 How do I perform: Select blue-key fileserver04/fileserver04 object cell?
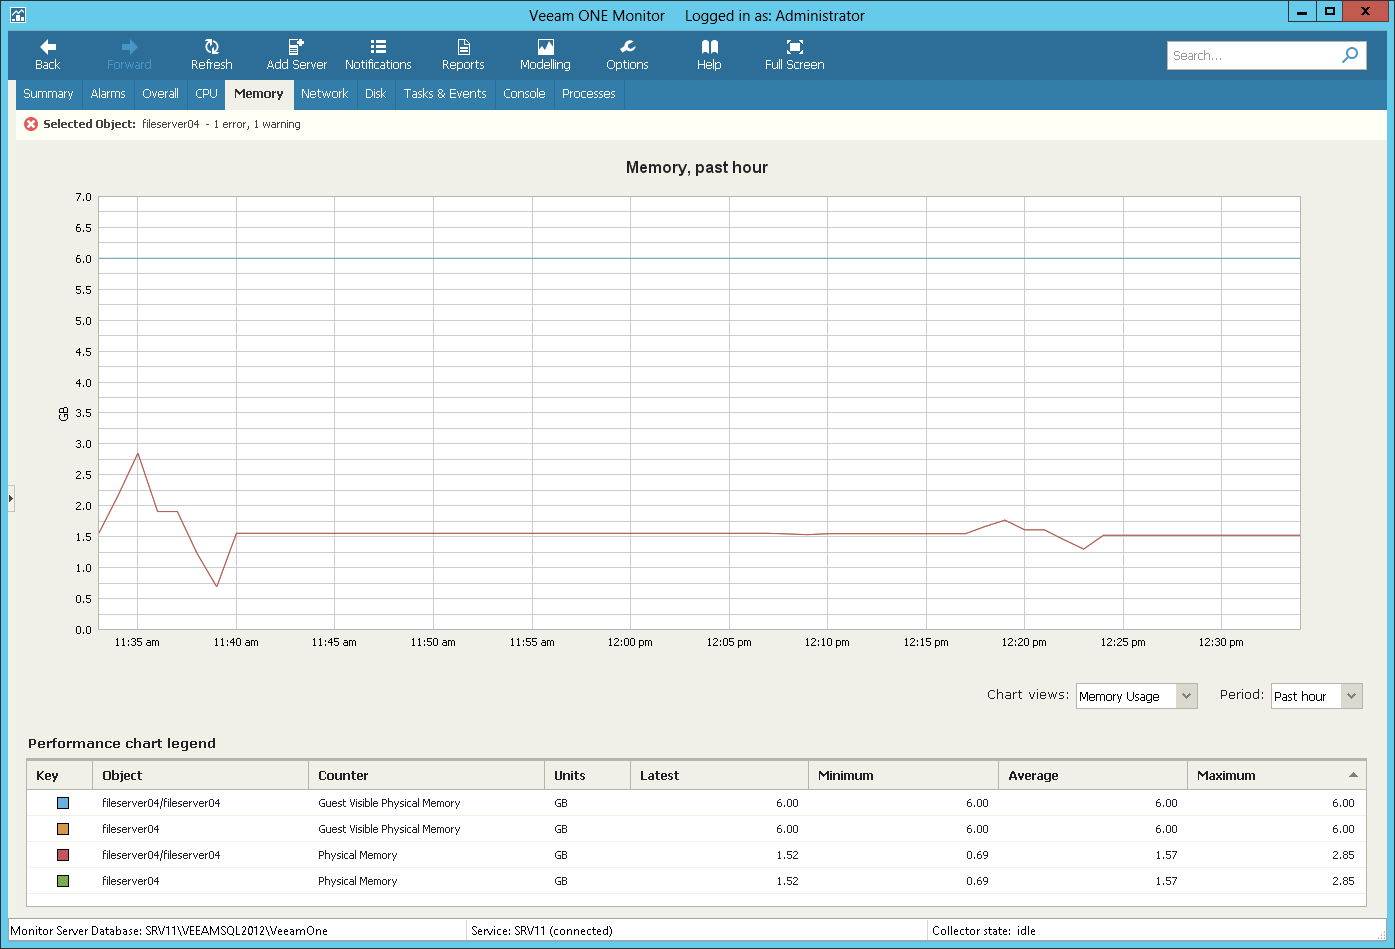(x=201, y=803)
